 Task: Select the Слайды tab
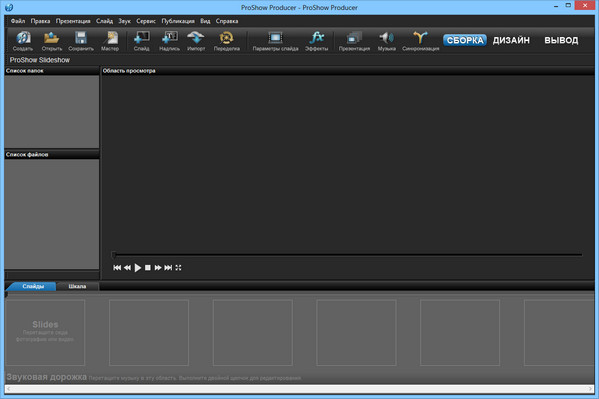[32, 286]
